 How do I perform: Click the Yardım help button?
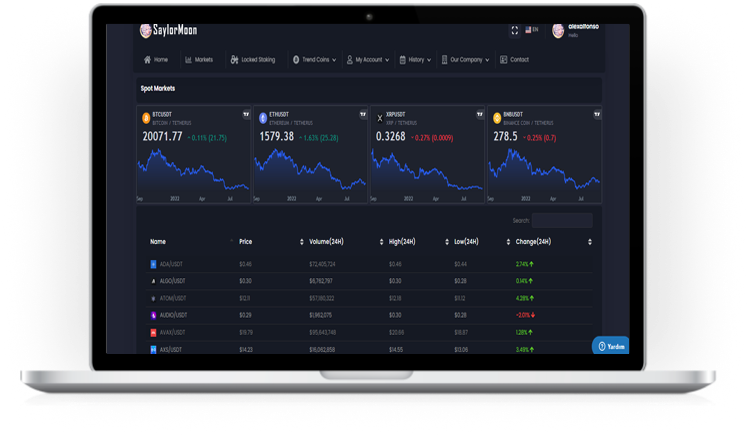tap(610, 346)
